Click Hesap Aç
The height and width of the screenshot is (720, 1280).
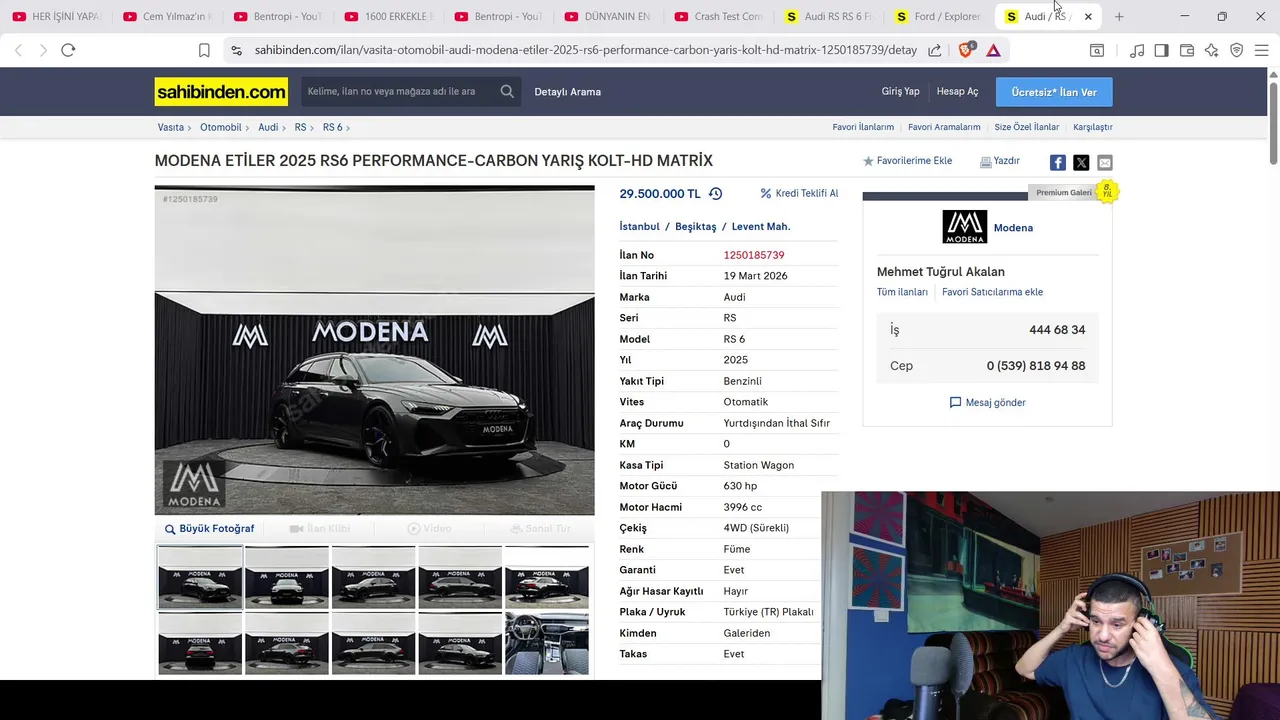(x=957, y=91)
